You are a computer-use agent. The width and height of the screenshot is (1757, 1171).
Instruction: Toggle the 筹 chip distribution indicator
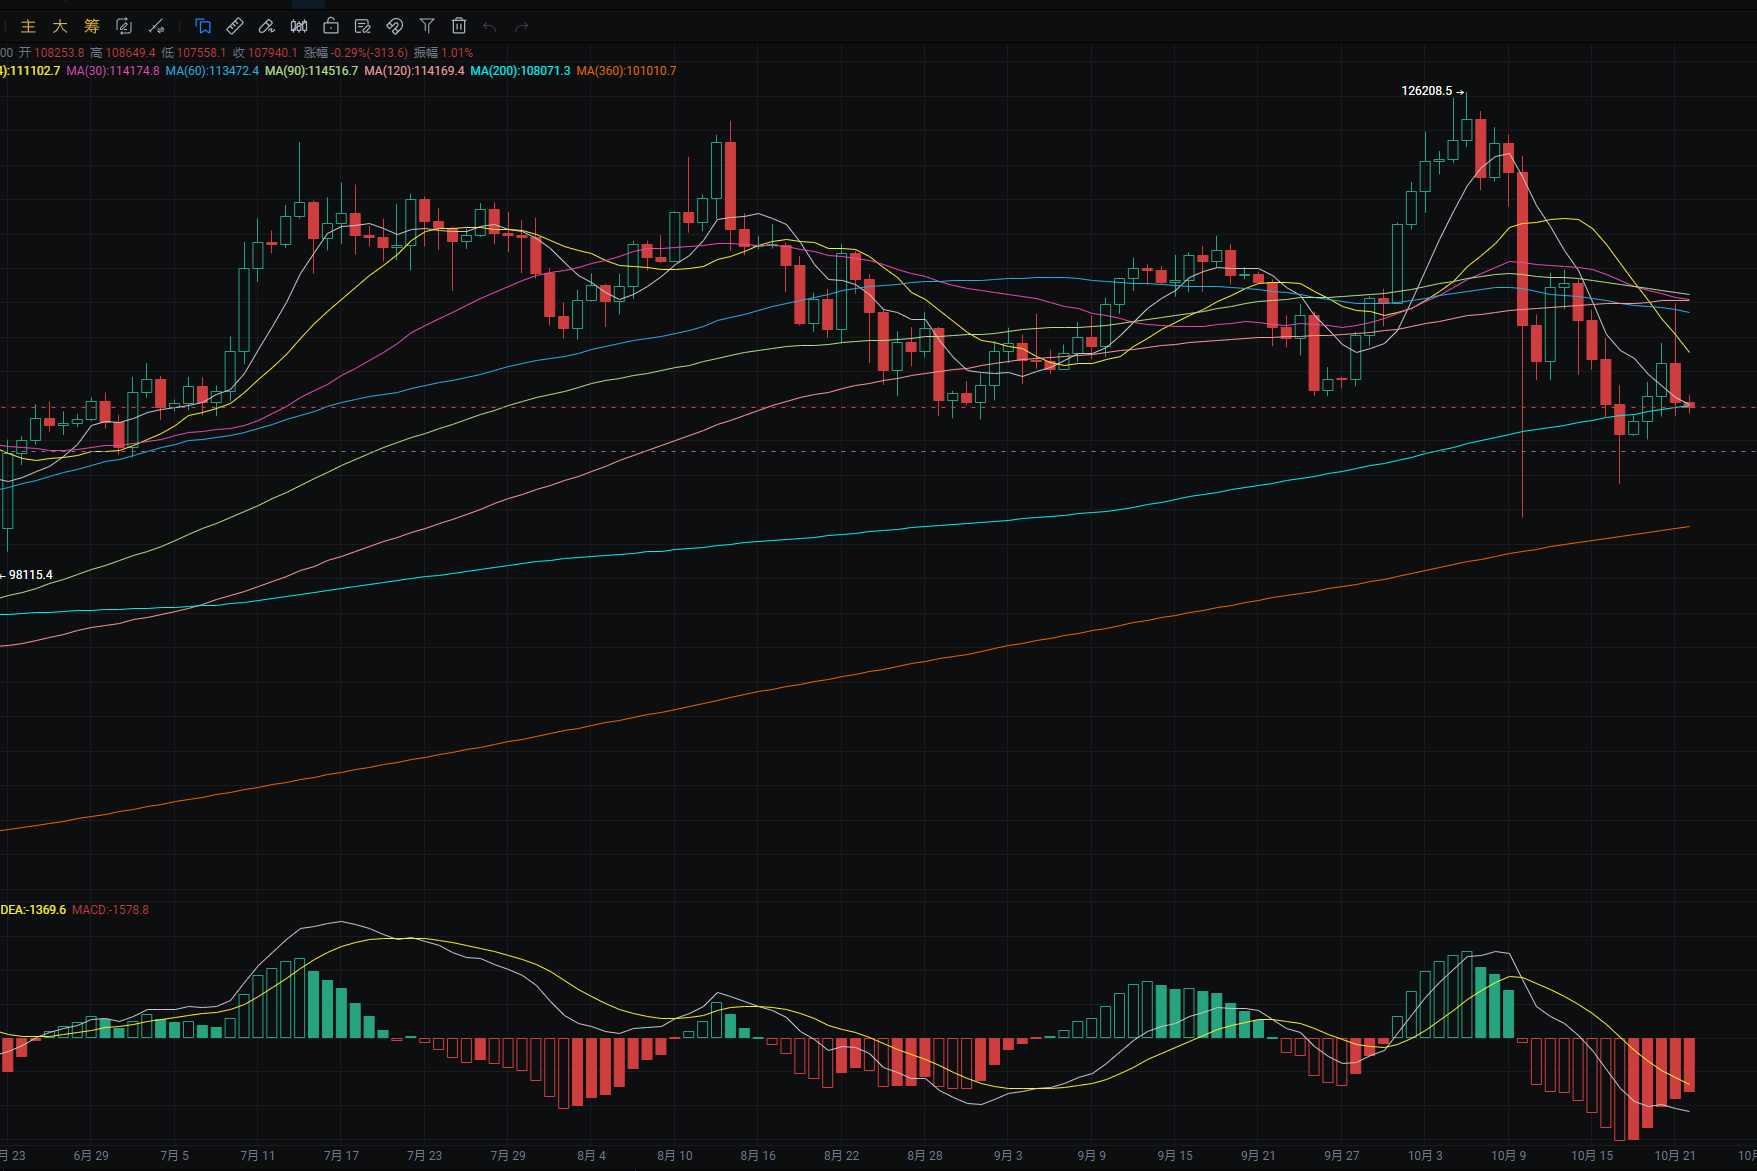92,26
